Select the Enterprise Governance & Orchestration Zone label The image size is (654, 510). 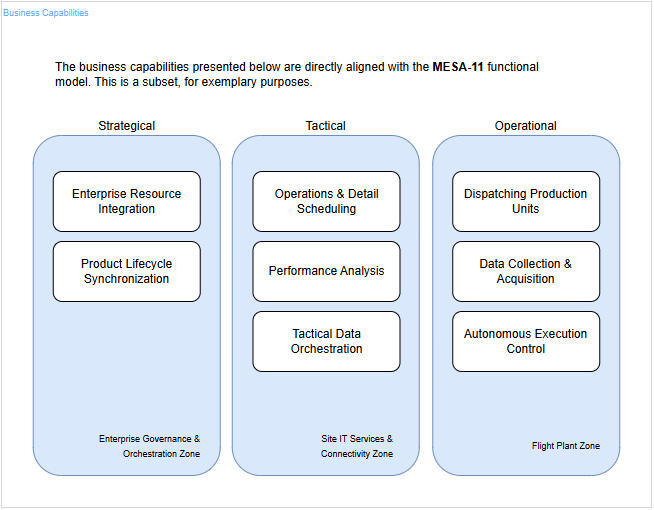click(x=149, y=446)
